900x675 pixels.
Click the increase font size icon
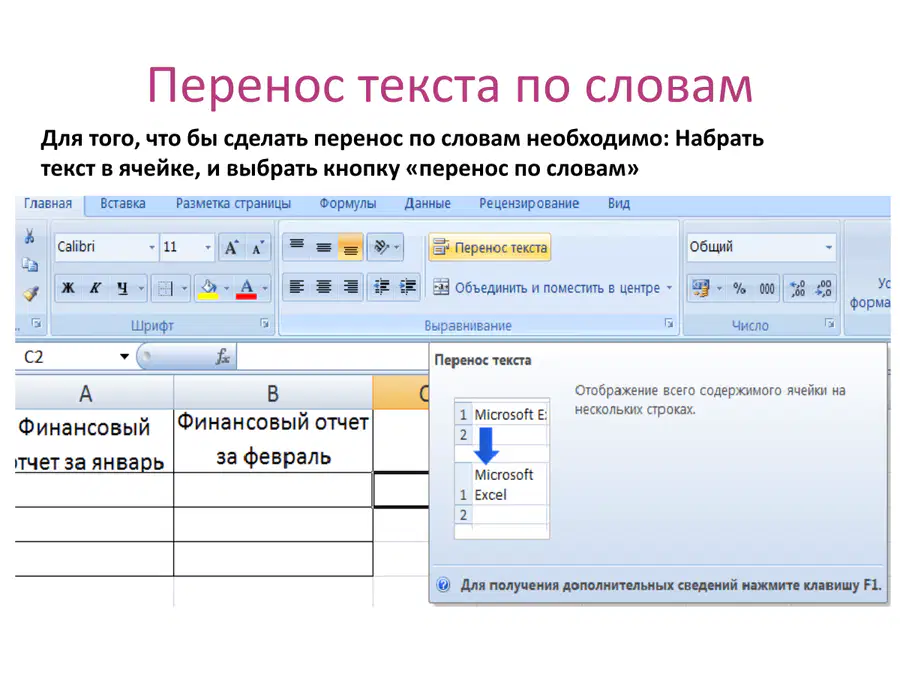point(231,247)
